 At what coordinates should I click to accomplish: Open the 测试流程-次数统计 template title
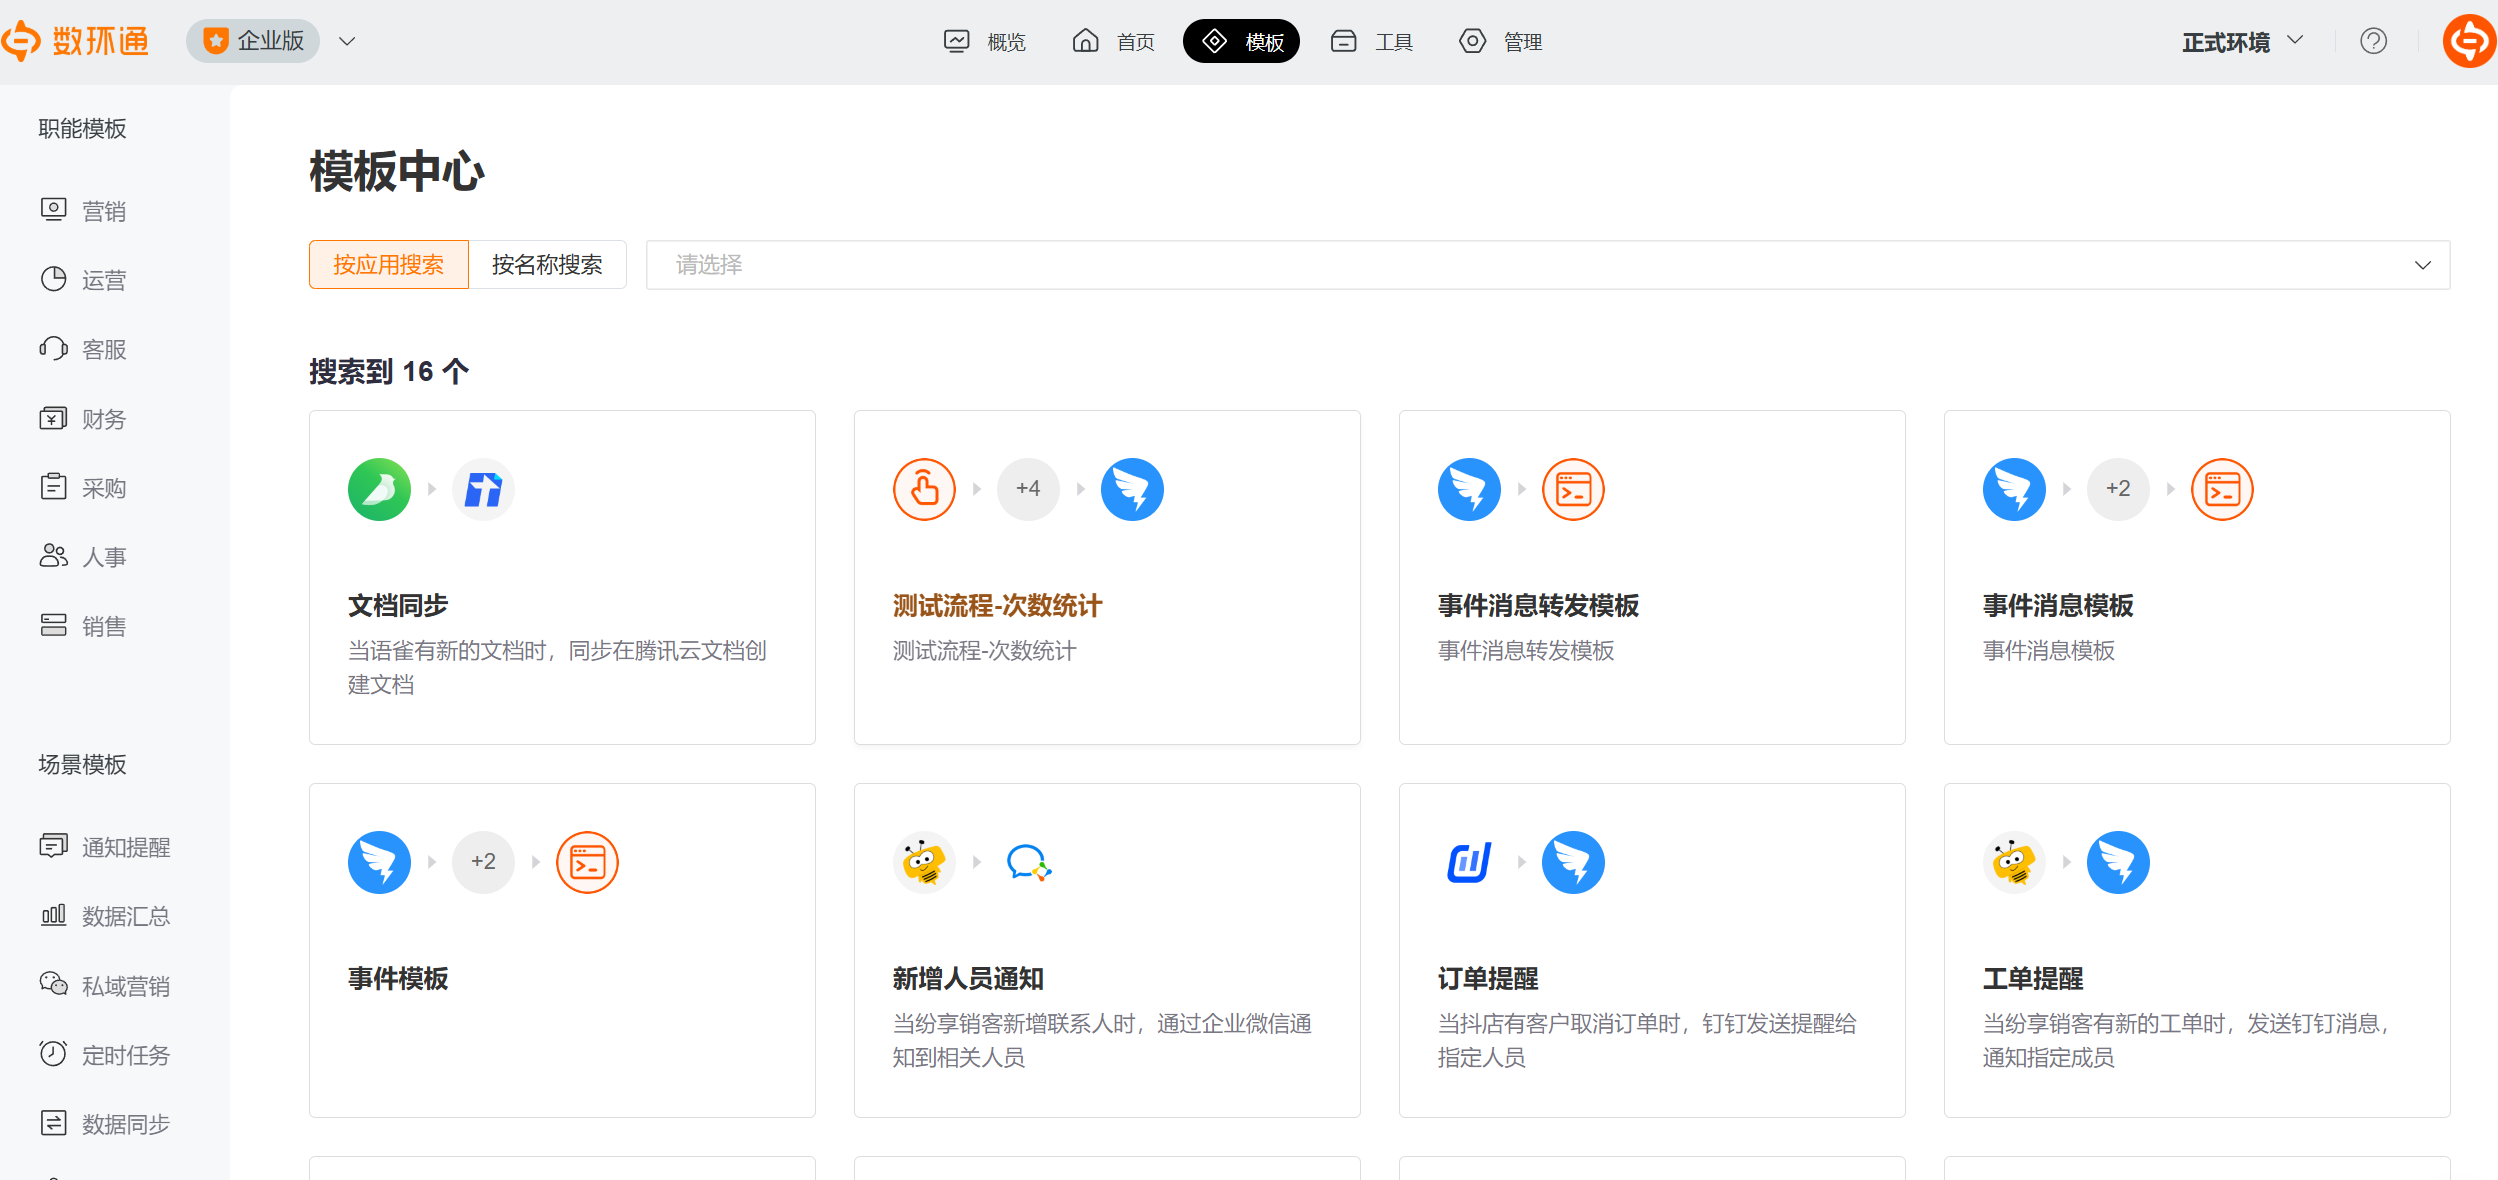[x=997, y=606]
